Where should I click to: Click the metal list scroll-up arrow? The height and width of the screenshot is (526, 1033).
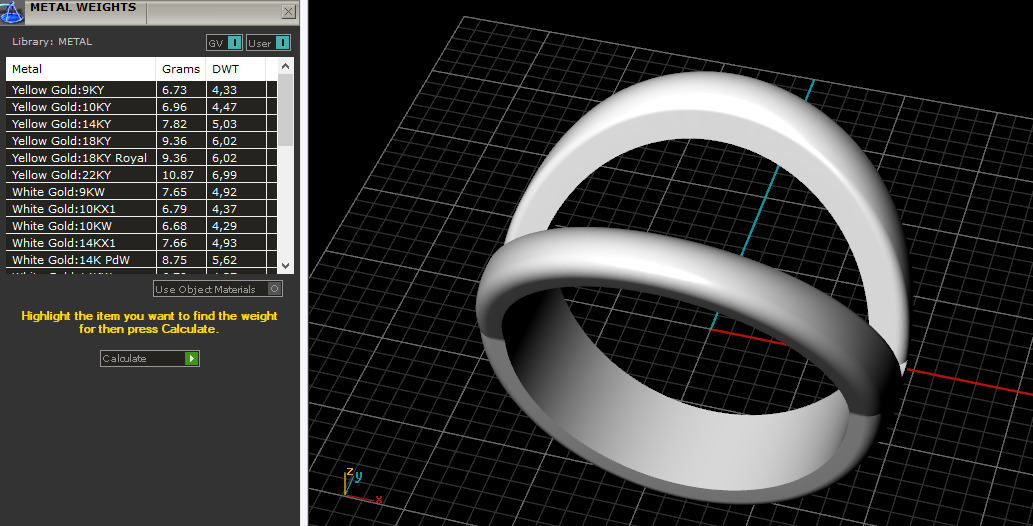coord(285,67)
